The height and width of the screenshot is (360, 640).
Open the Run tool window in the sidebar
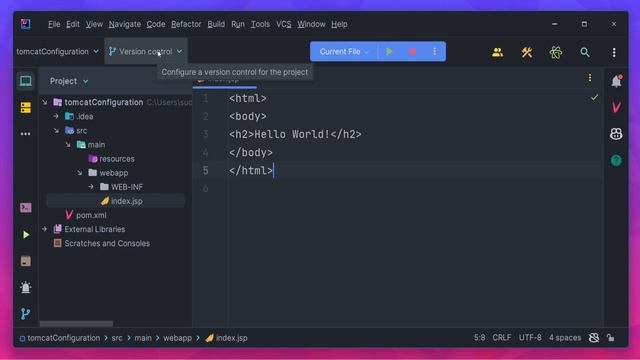click(26, 235)
